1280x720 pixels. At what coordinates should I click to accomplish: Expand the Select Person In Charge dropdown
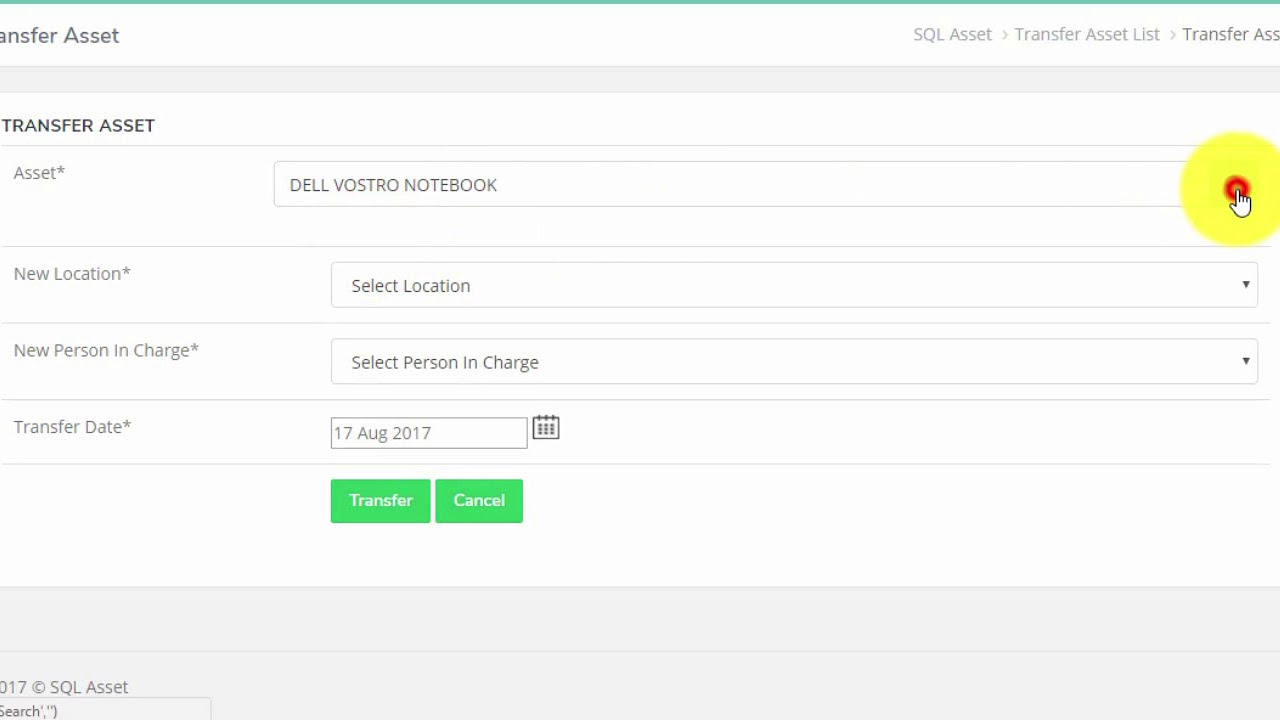click(x=794, y=362)
